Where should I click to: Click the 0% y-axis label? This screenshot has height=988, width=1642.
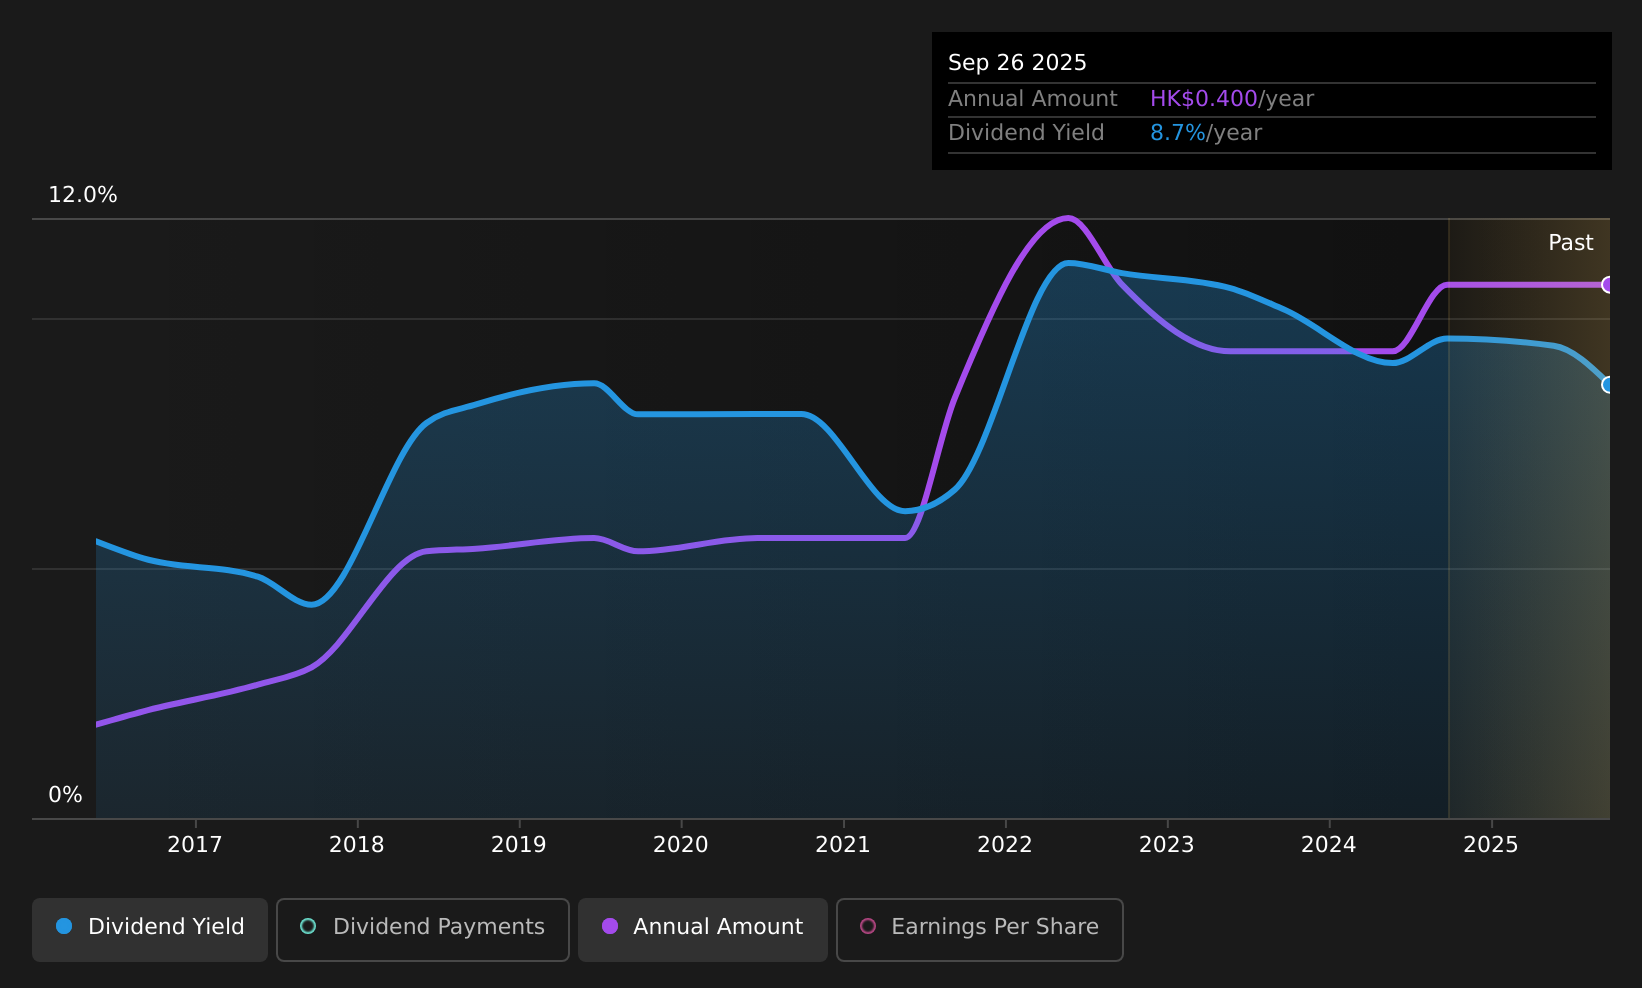point(66,795)
